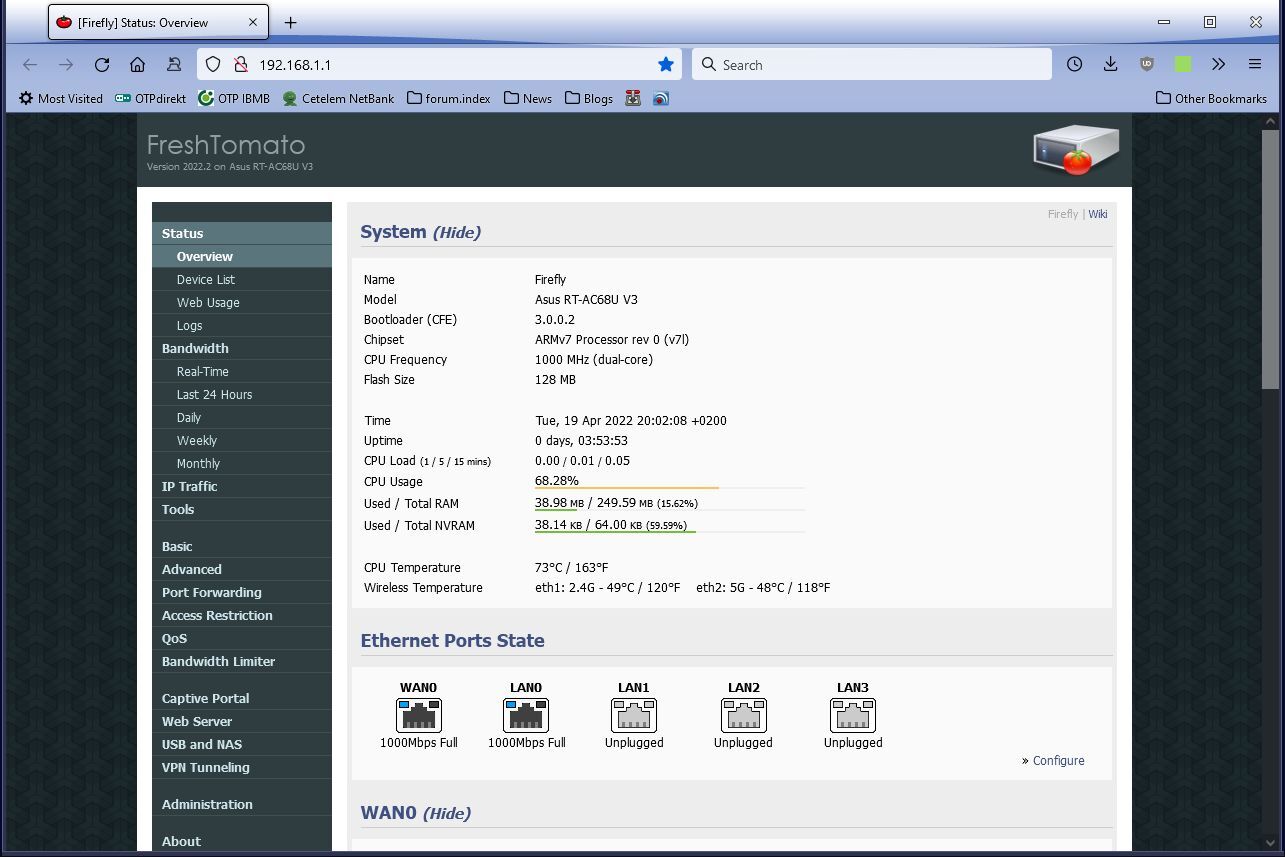
Task: Open Web Server section
Action: [242, 721]
